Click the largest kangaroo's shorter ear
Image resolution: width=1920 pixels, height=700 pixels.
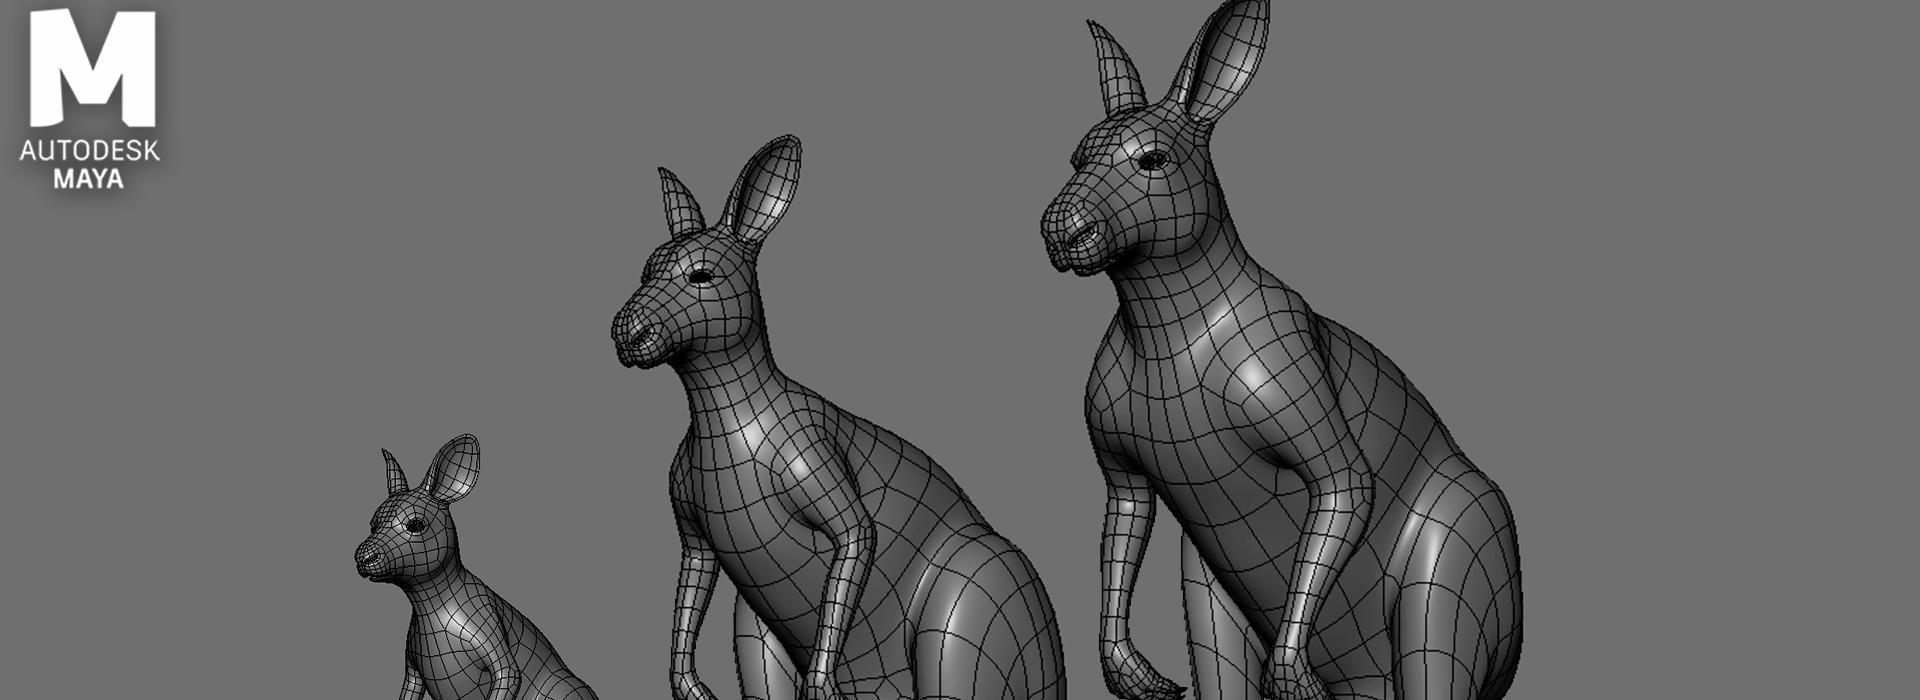[1118, 70]
